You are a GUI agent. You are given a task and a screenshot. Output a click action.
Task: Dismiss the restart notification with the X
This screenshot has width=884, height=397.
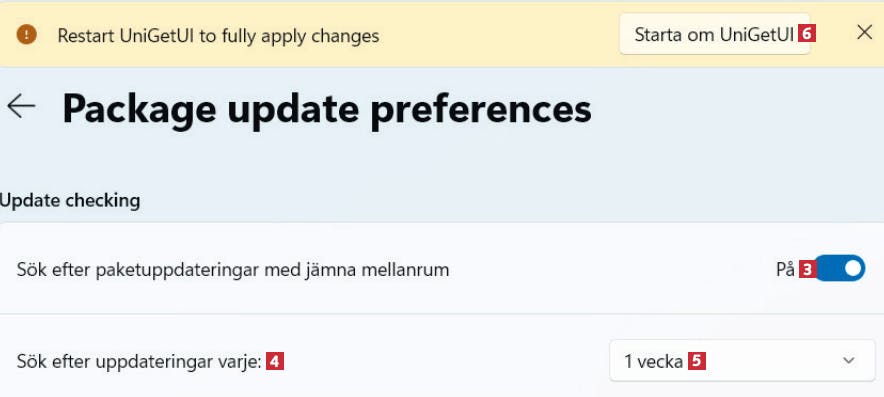(x=864, y=33)
